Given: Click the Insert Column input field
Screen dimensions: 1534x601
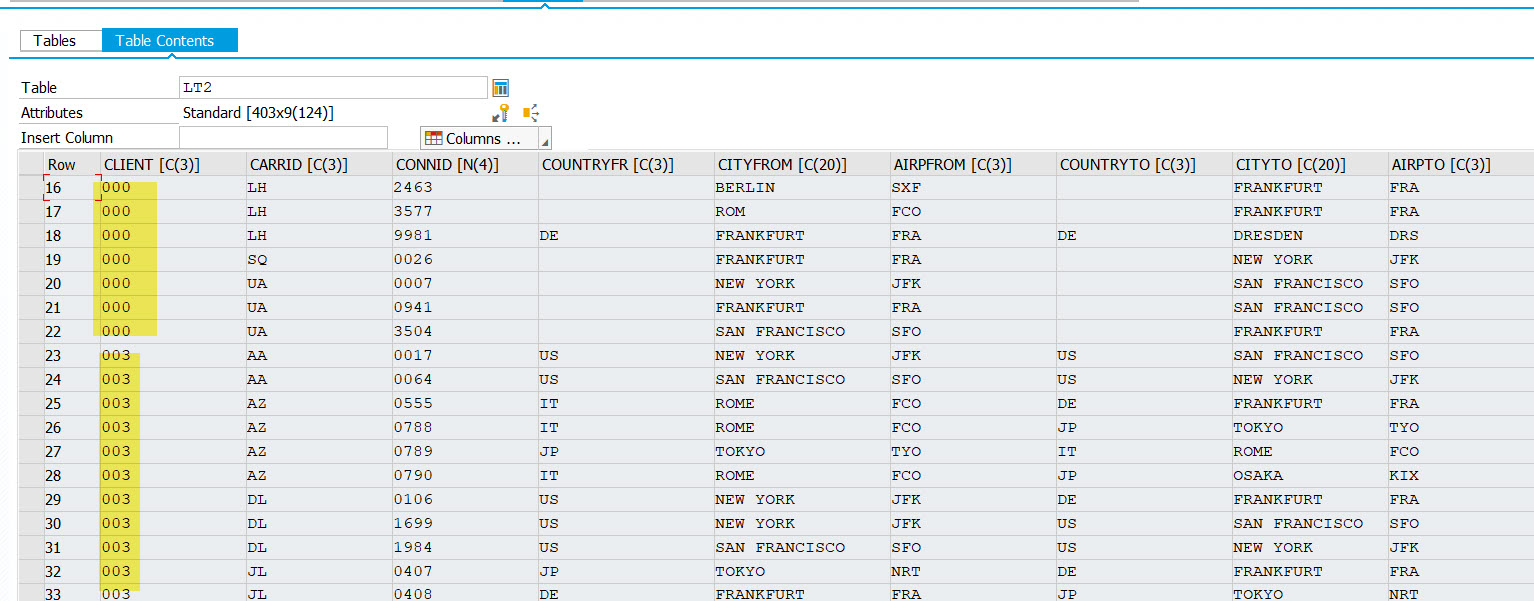Looking at the screenshot, I should tap(283, 137).
